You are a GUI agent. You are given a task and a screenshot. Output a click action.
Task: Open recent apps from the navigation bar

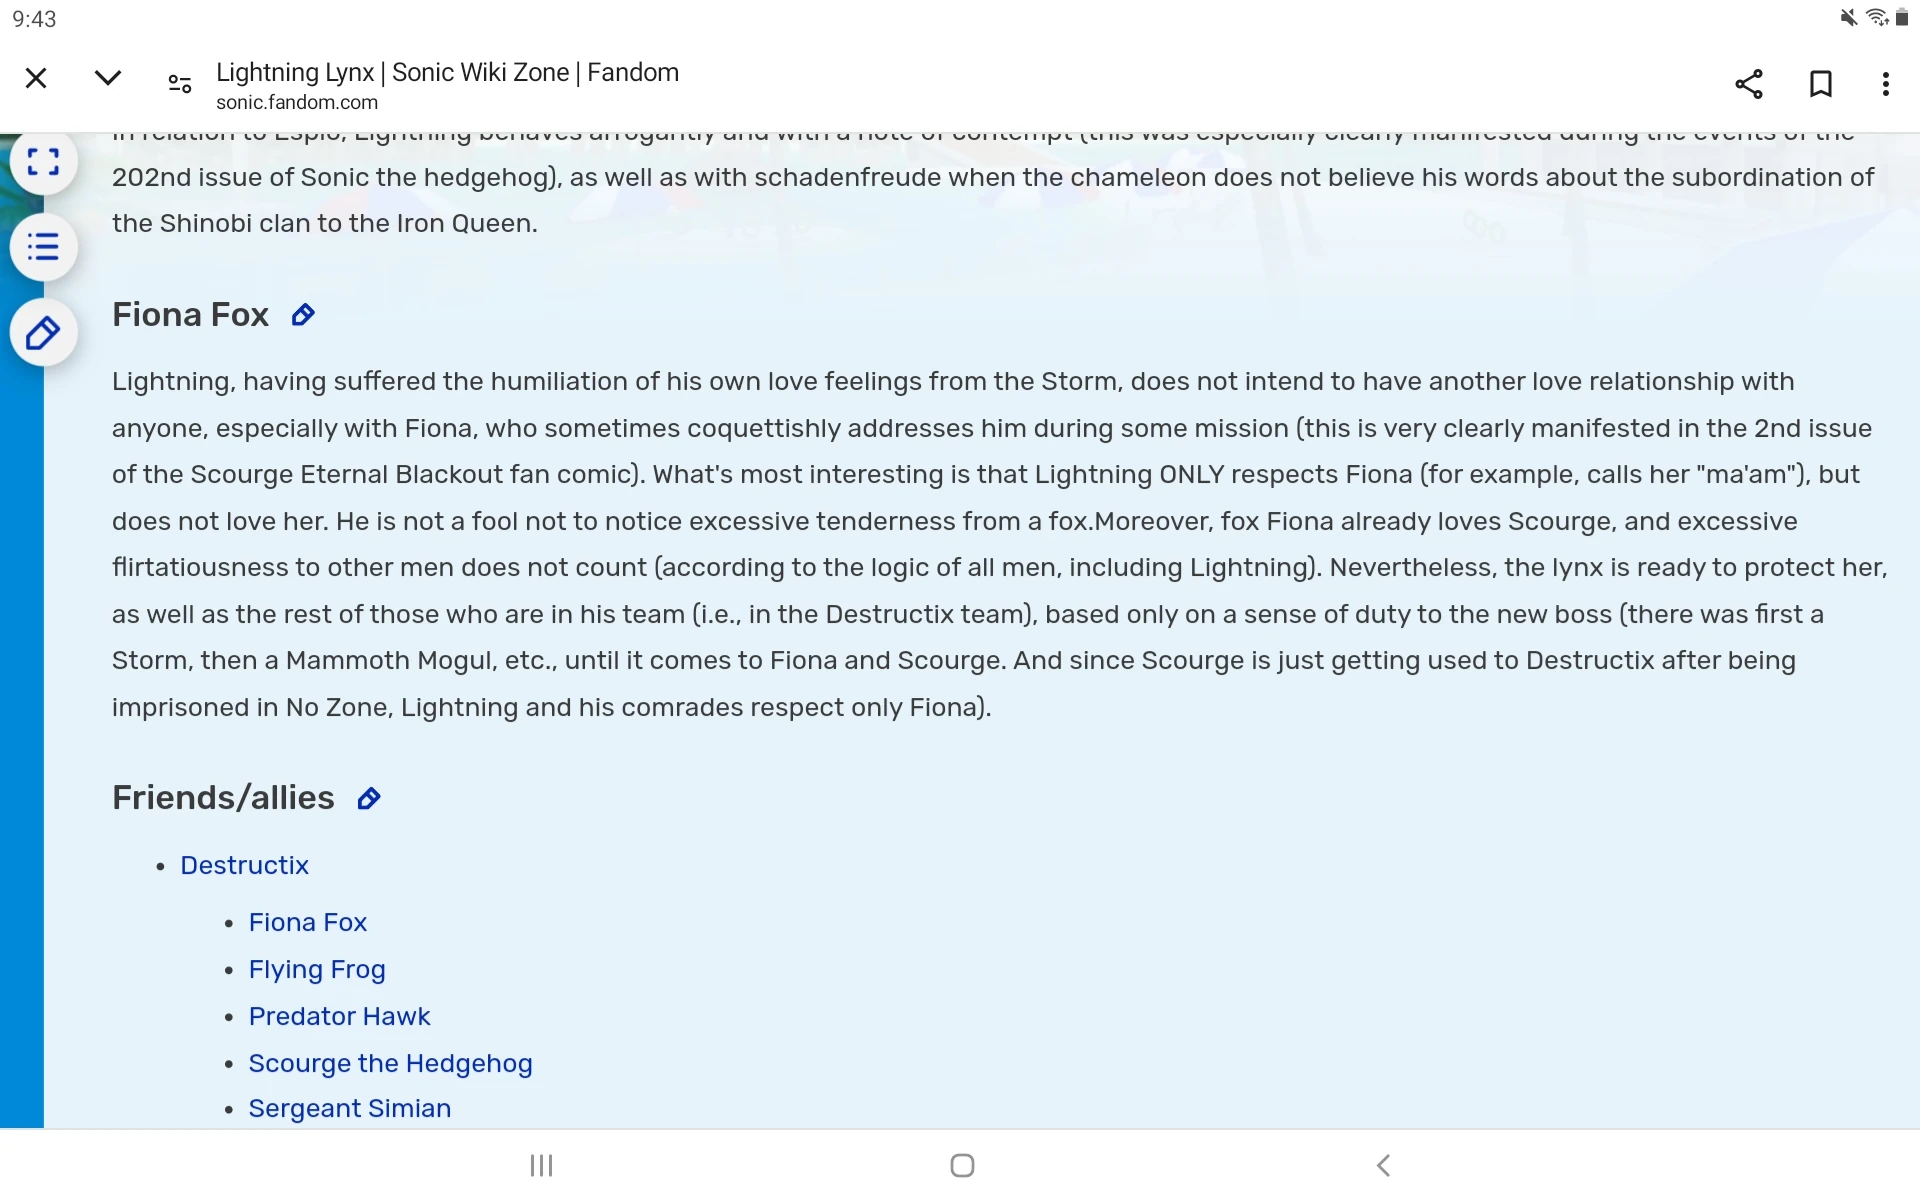[x=541, y=1164]
